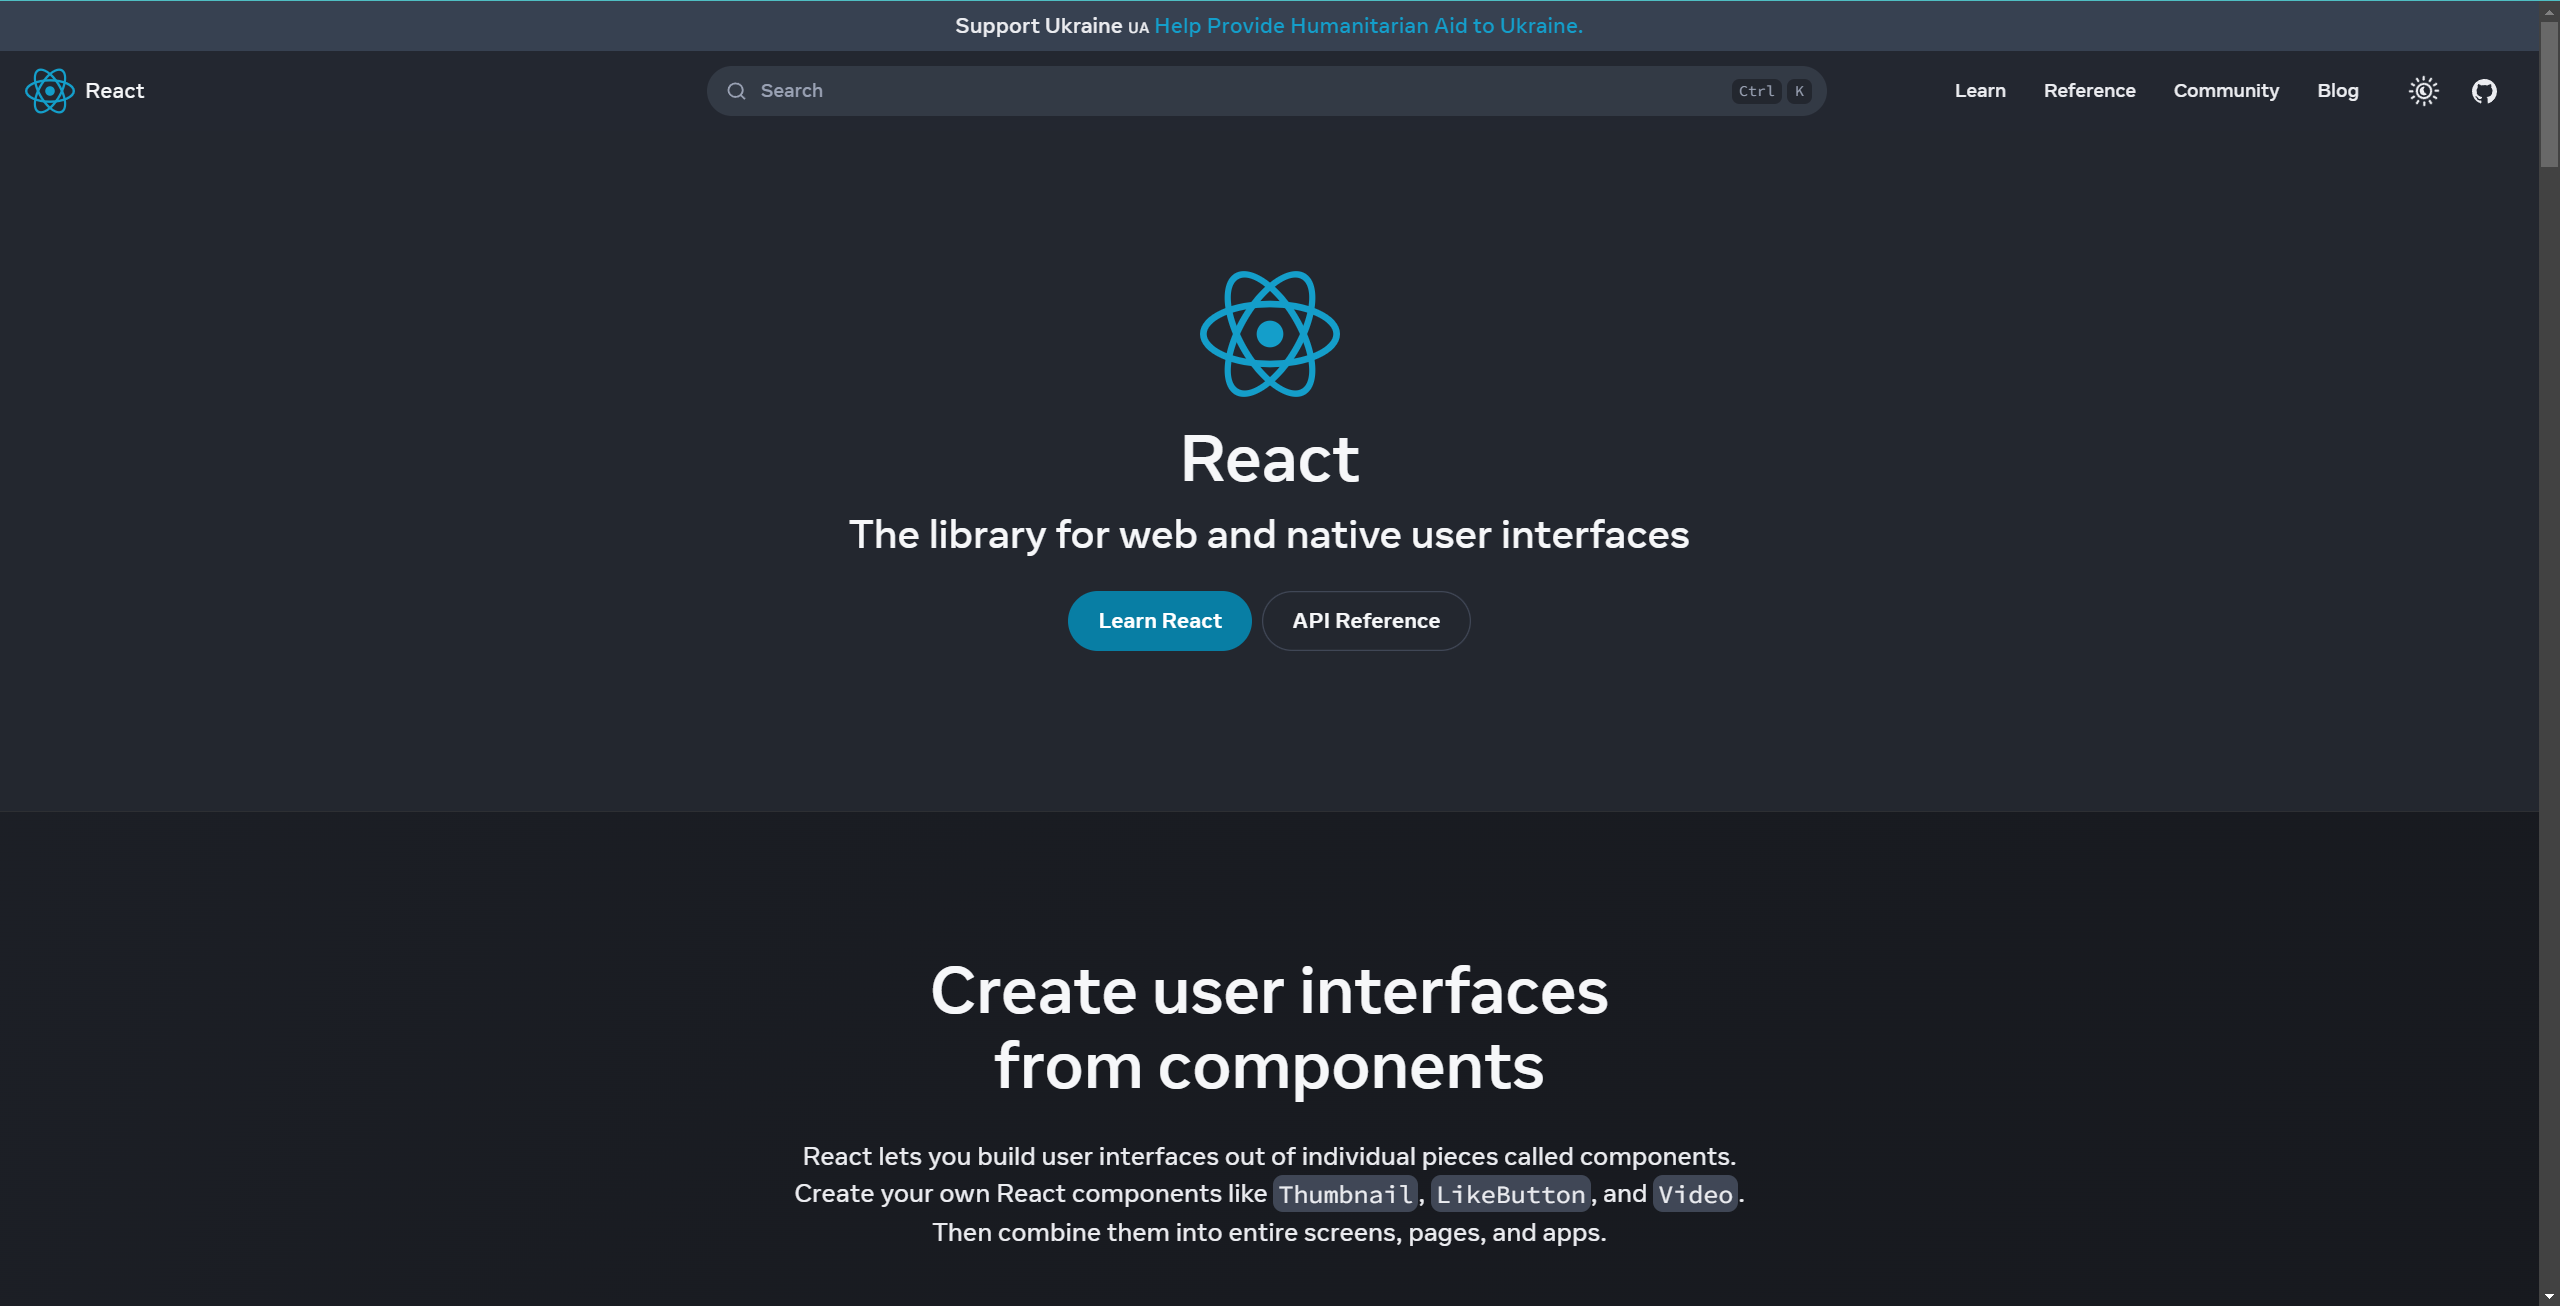The height and width of the screenshot is (1306, 2560).
Task: Open the GitHub repository icon
Action: click(x=2484, y=91)
